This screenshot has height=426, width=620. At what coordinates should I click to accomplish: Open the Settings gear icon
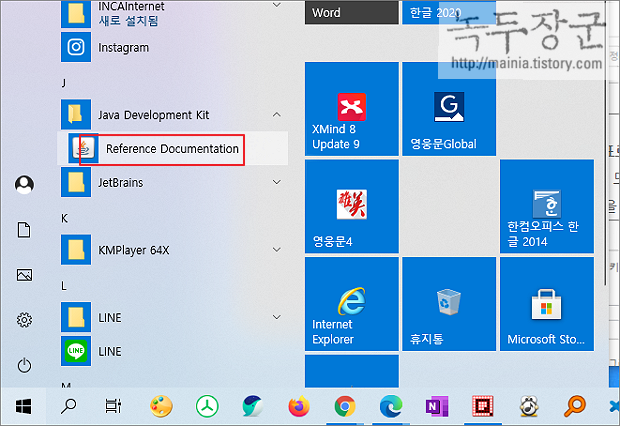[24, 320]
